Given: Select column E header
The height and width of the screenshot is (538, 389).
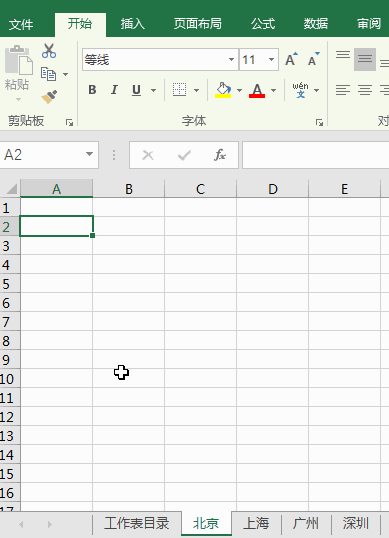Looking at the screenshot, I should pos(344,189).
